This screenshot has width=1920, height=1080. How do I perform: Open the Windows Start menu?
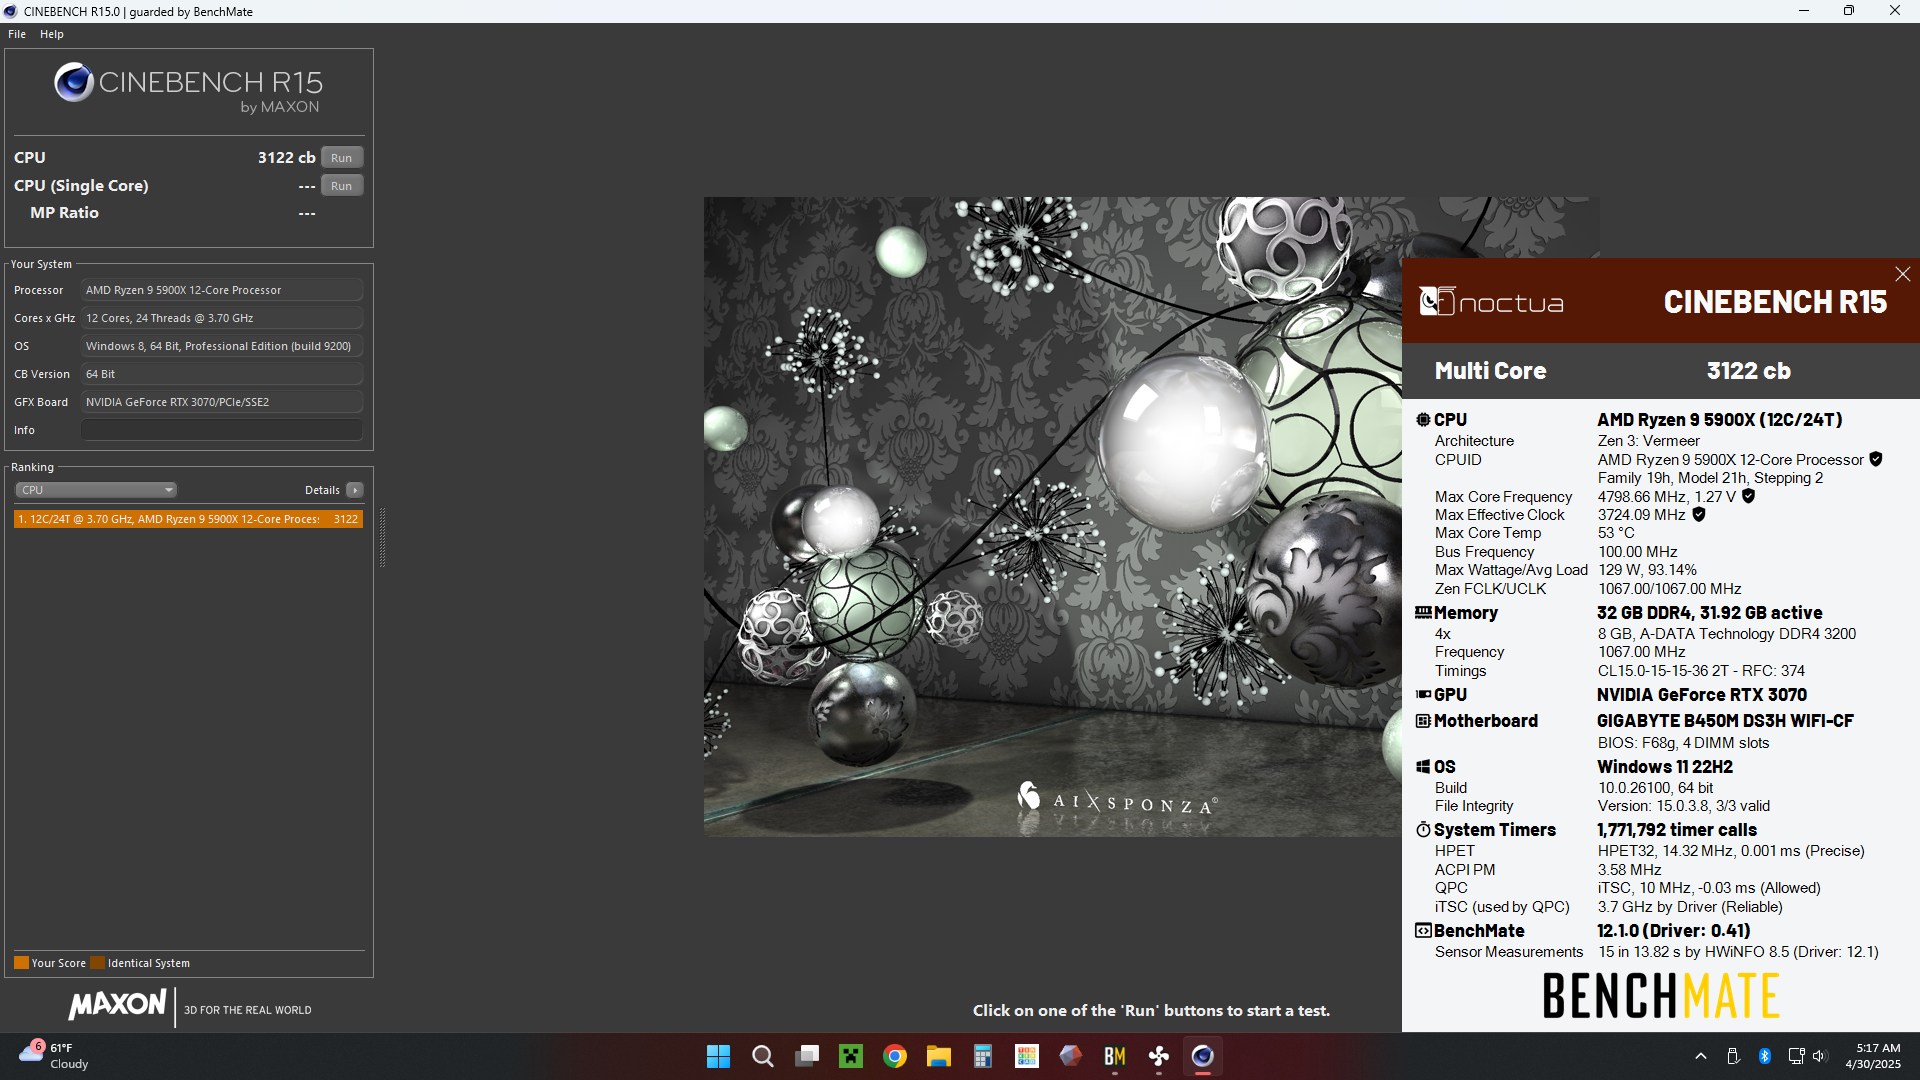pos(718,1056)
